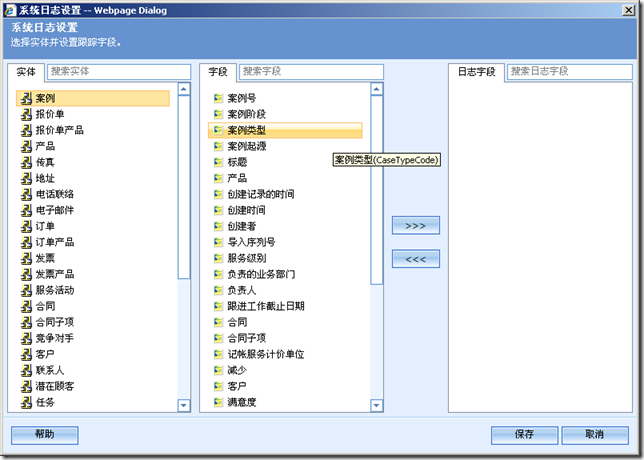This screenshot has width=644, height=460.
Task: Click the entity icon next to 竞争对手
Action: 26,338
